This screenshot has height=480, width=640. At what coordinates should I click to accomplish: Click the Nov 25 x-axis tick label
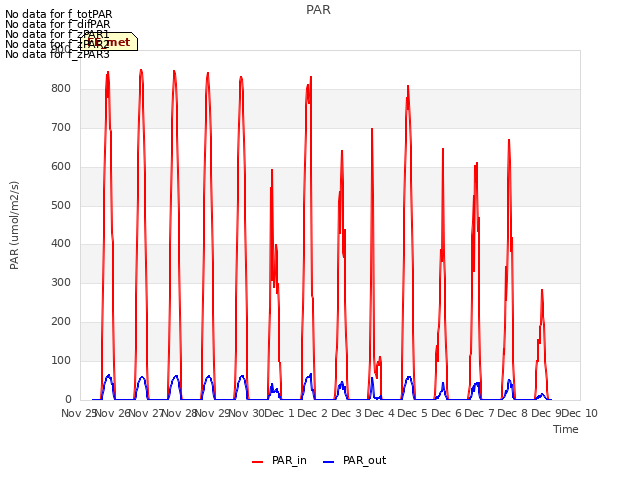[79, 413]
